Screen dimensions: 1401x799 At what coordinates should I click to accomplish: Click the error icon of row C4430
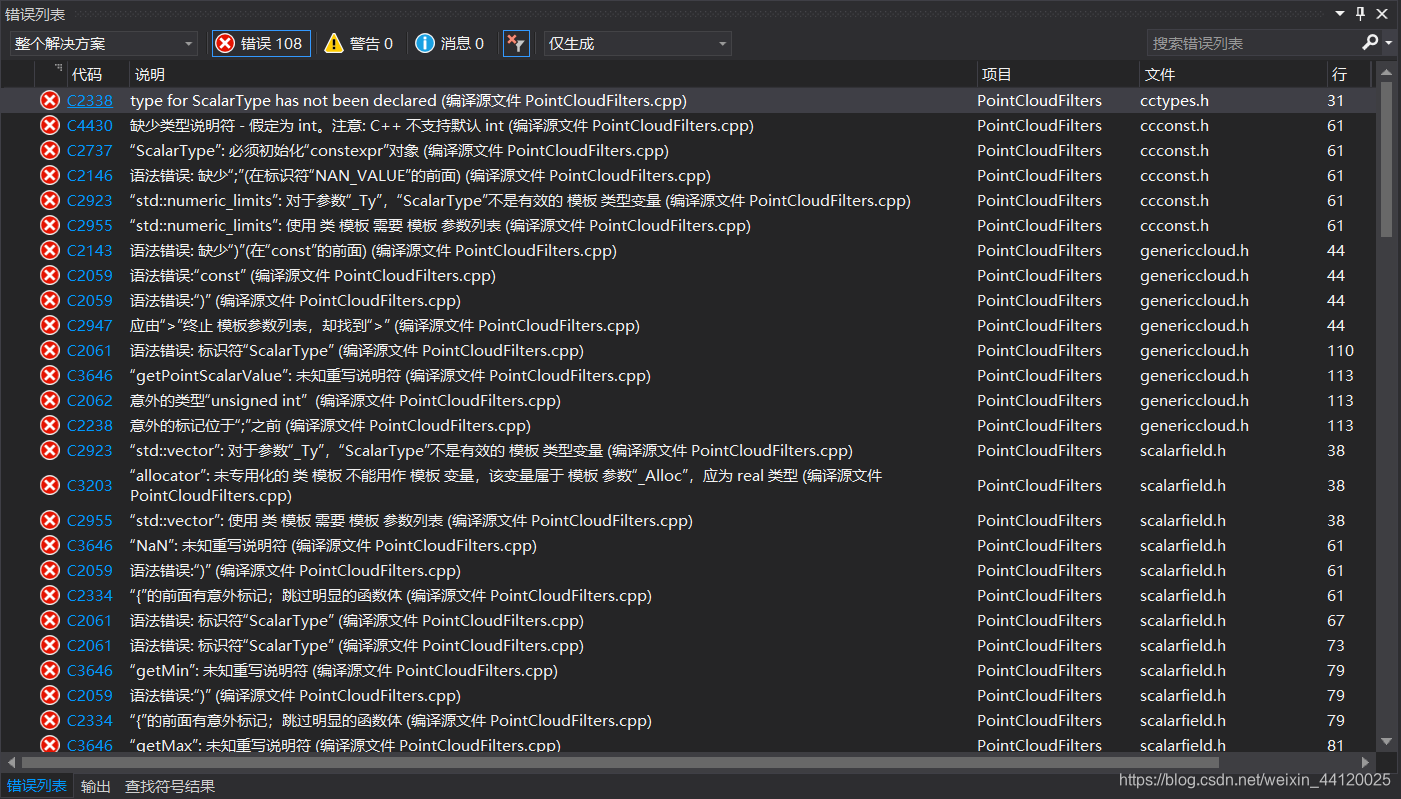49,125
